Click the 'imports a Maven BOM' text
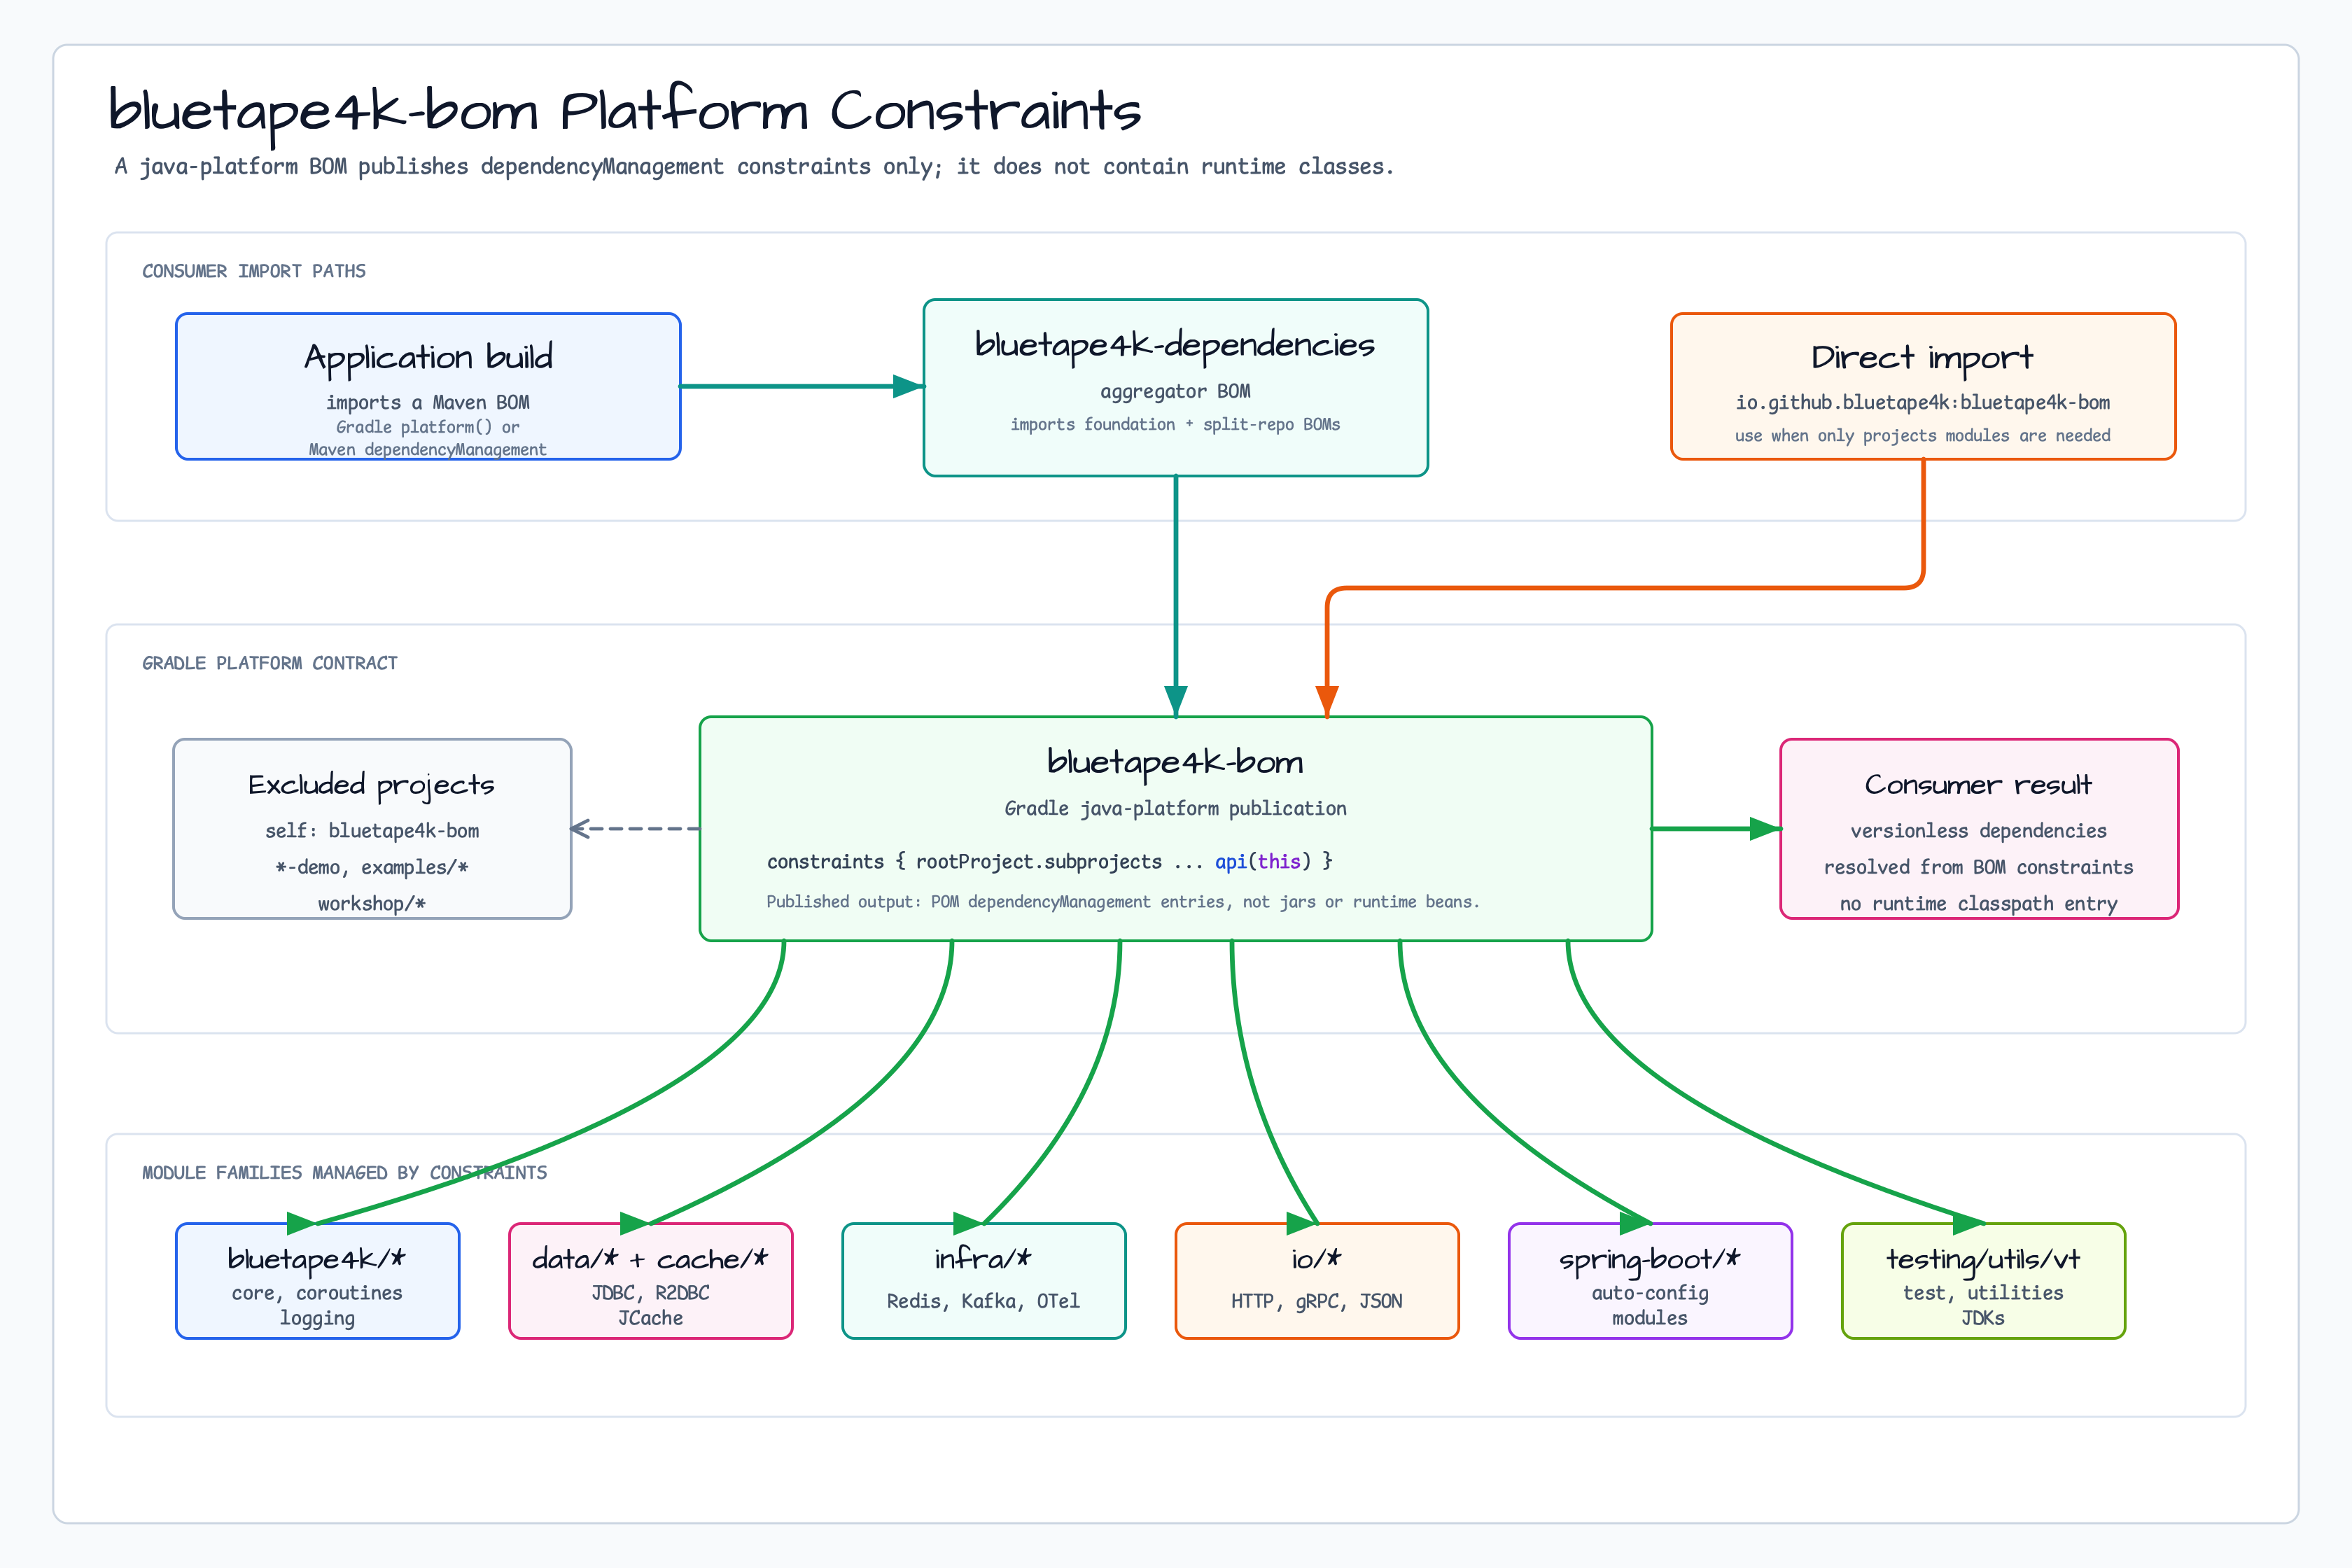 click(x=428, y=402)
